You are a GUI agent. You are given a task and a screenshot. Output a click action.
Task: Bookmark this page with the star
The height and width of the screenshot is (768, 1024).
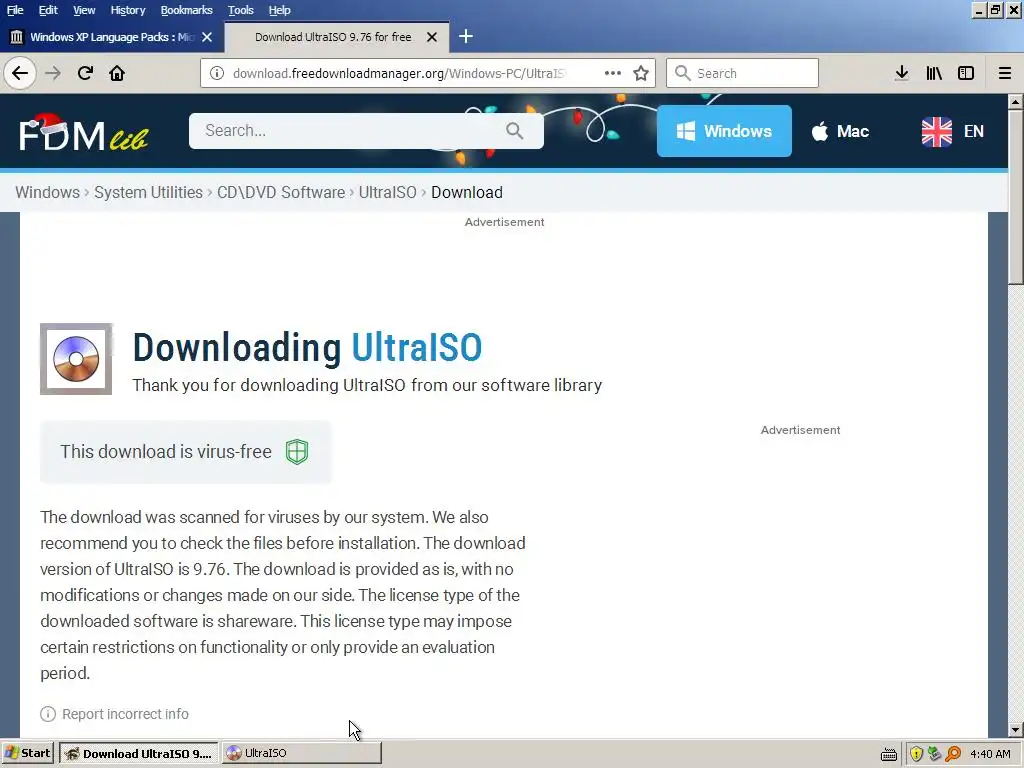[x=641, y=73]
